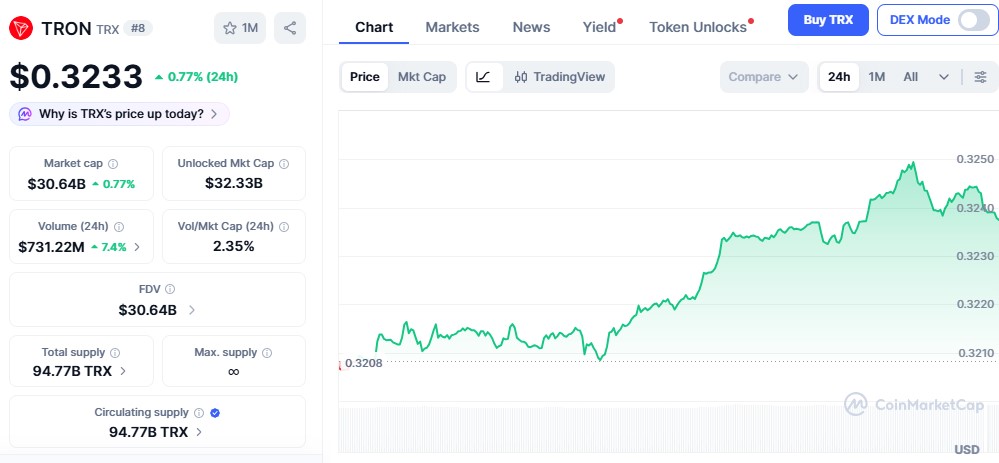Click the $32.33B unlocked market cap value
The width and height of the screenshot is (999, 463).
234,183
